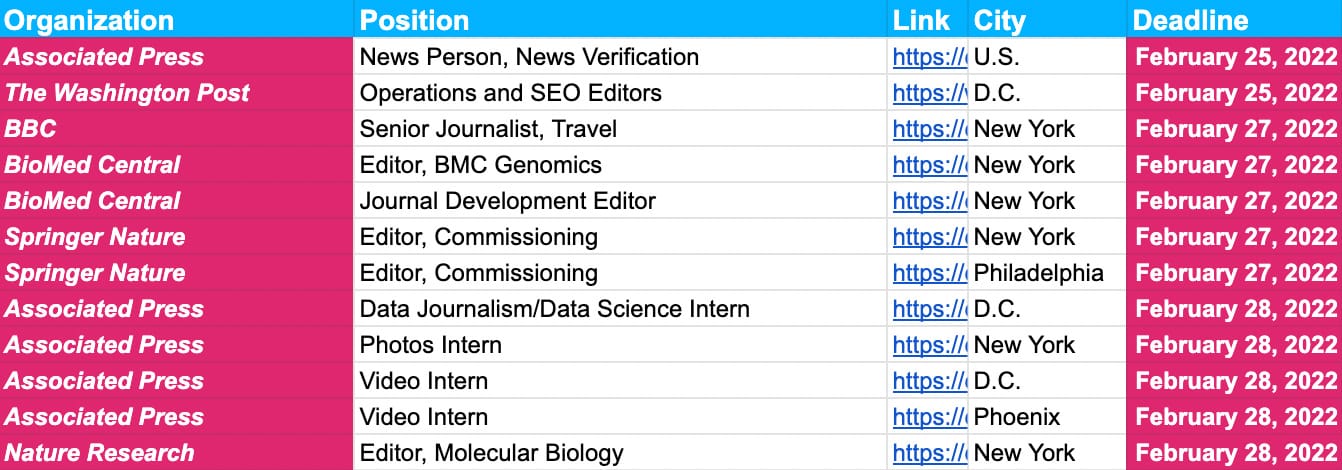Open link for Data Journalism Intern row
Image resolution: width=1342 pixels, height=470 pixels.
coord(929,309)
